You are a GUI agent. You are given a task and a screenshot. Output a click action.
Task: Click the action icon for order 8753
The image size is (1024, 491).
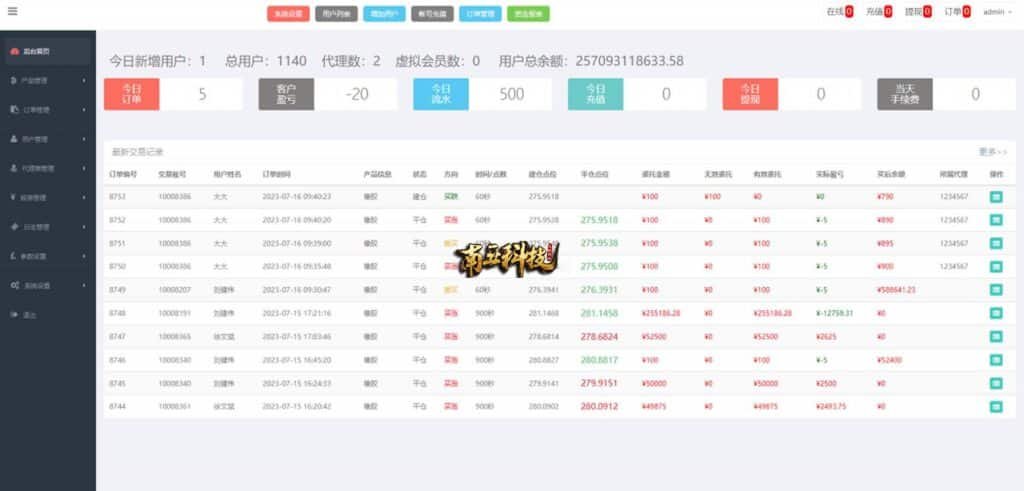(x=996, y=197)
